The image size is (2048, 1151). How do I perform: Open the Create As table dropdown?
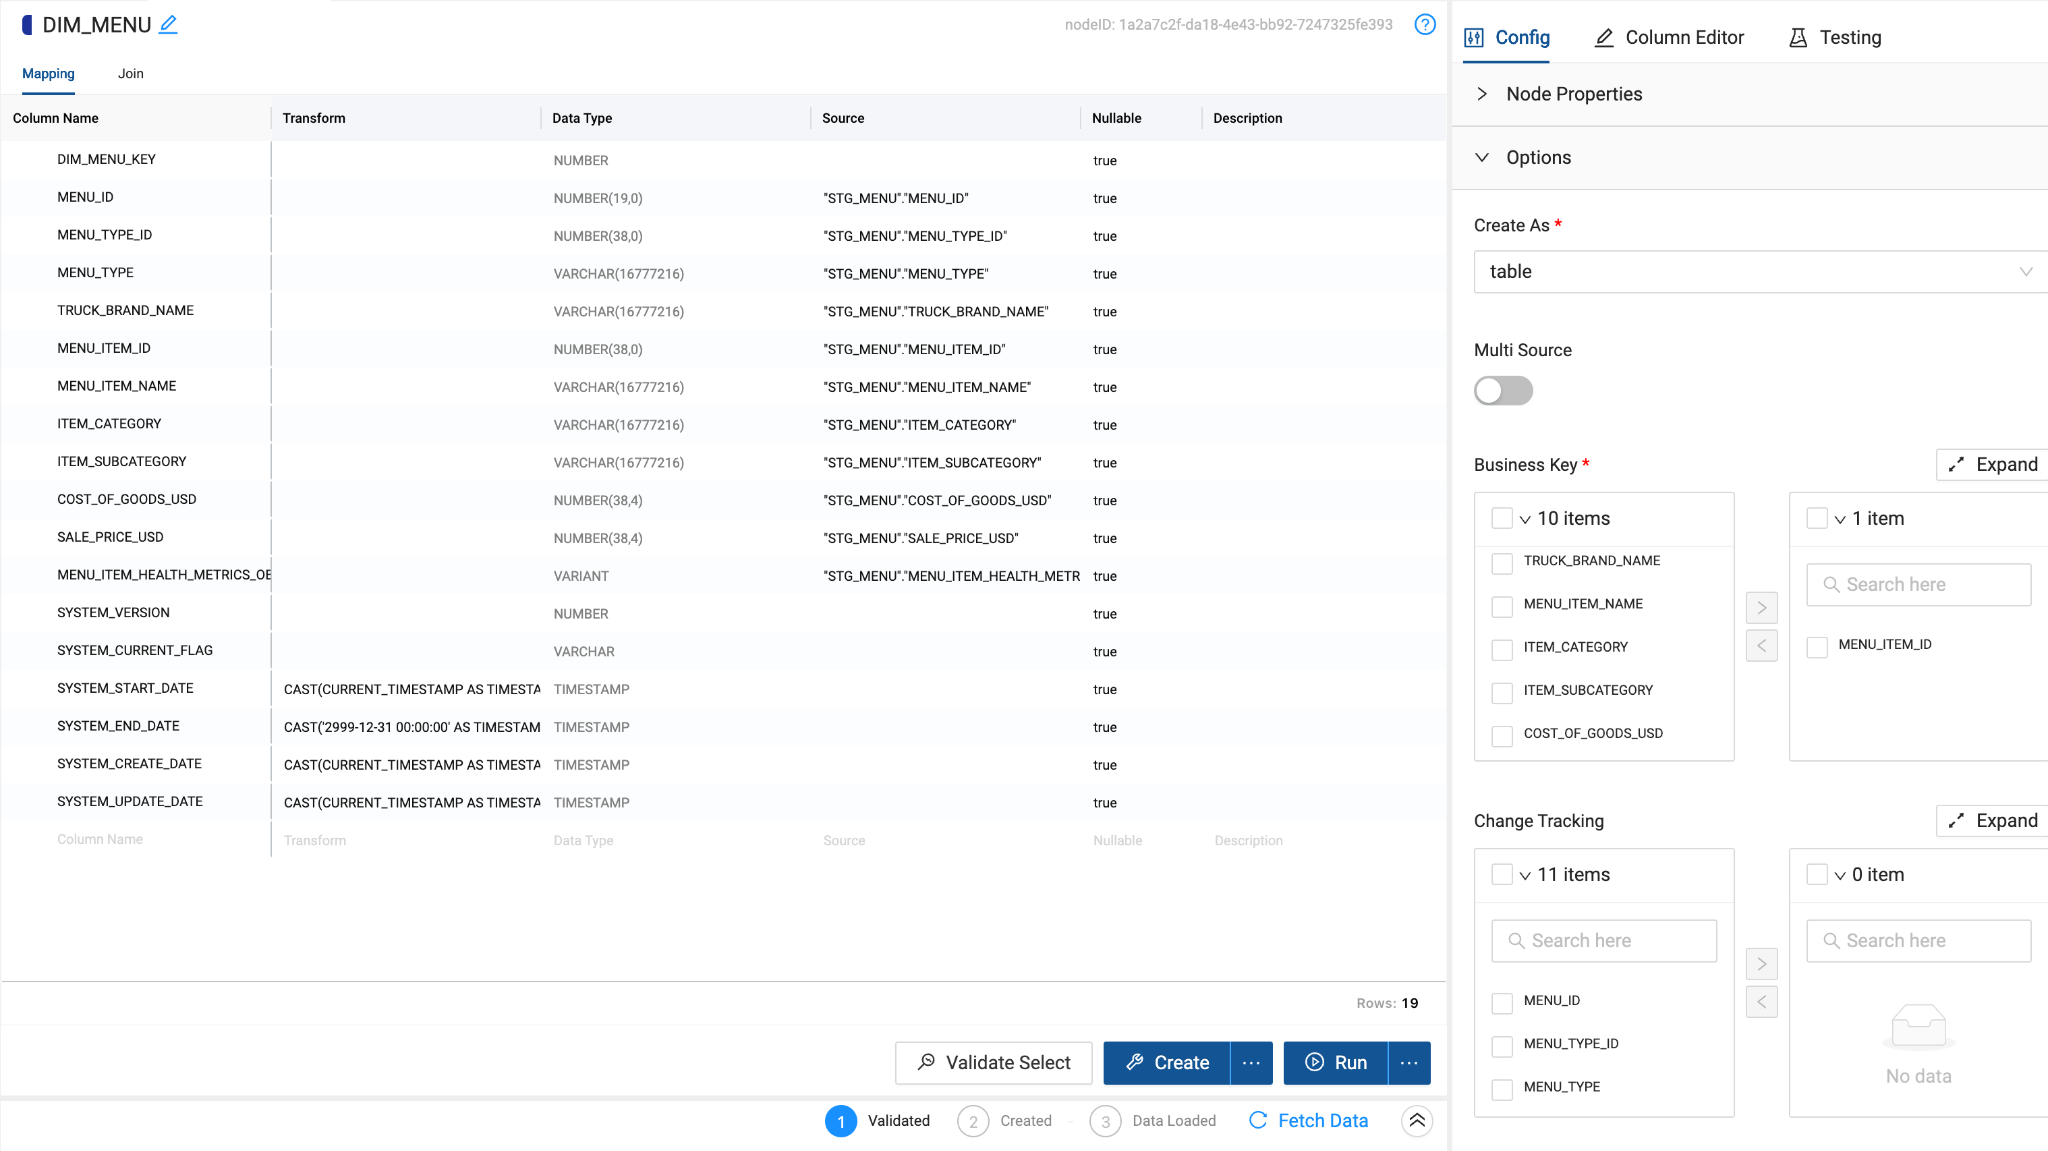click(x=1760, y=272)
